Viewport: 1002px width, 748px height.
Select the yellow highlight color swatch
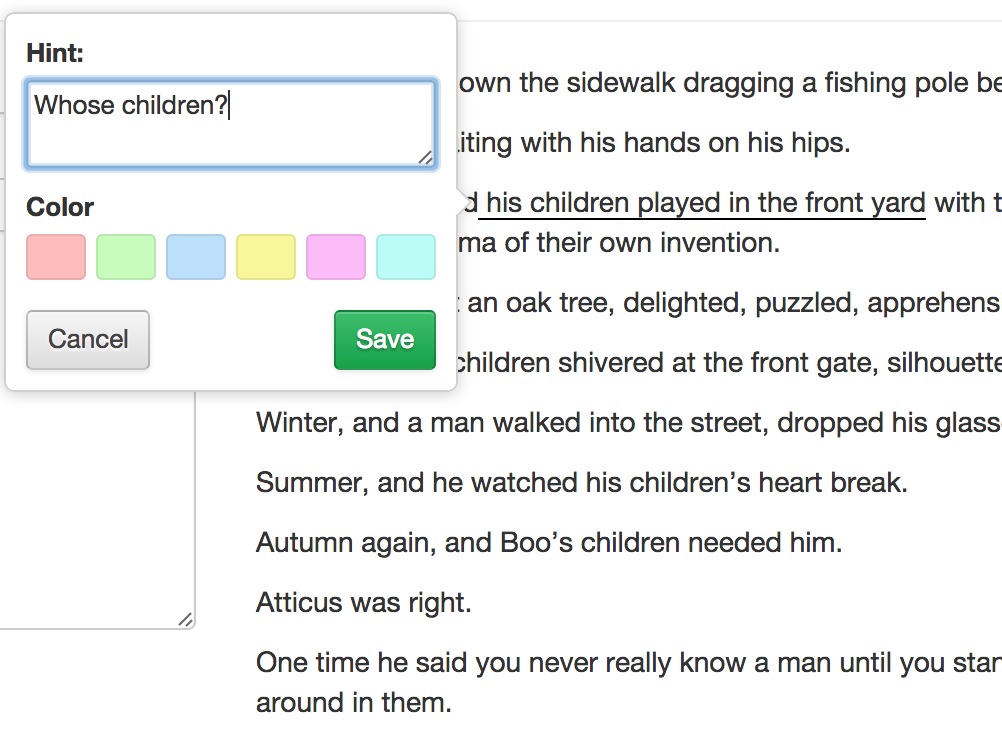pyautogui.click(x=265, y=257)
